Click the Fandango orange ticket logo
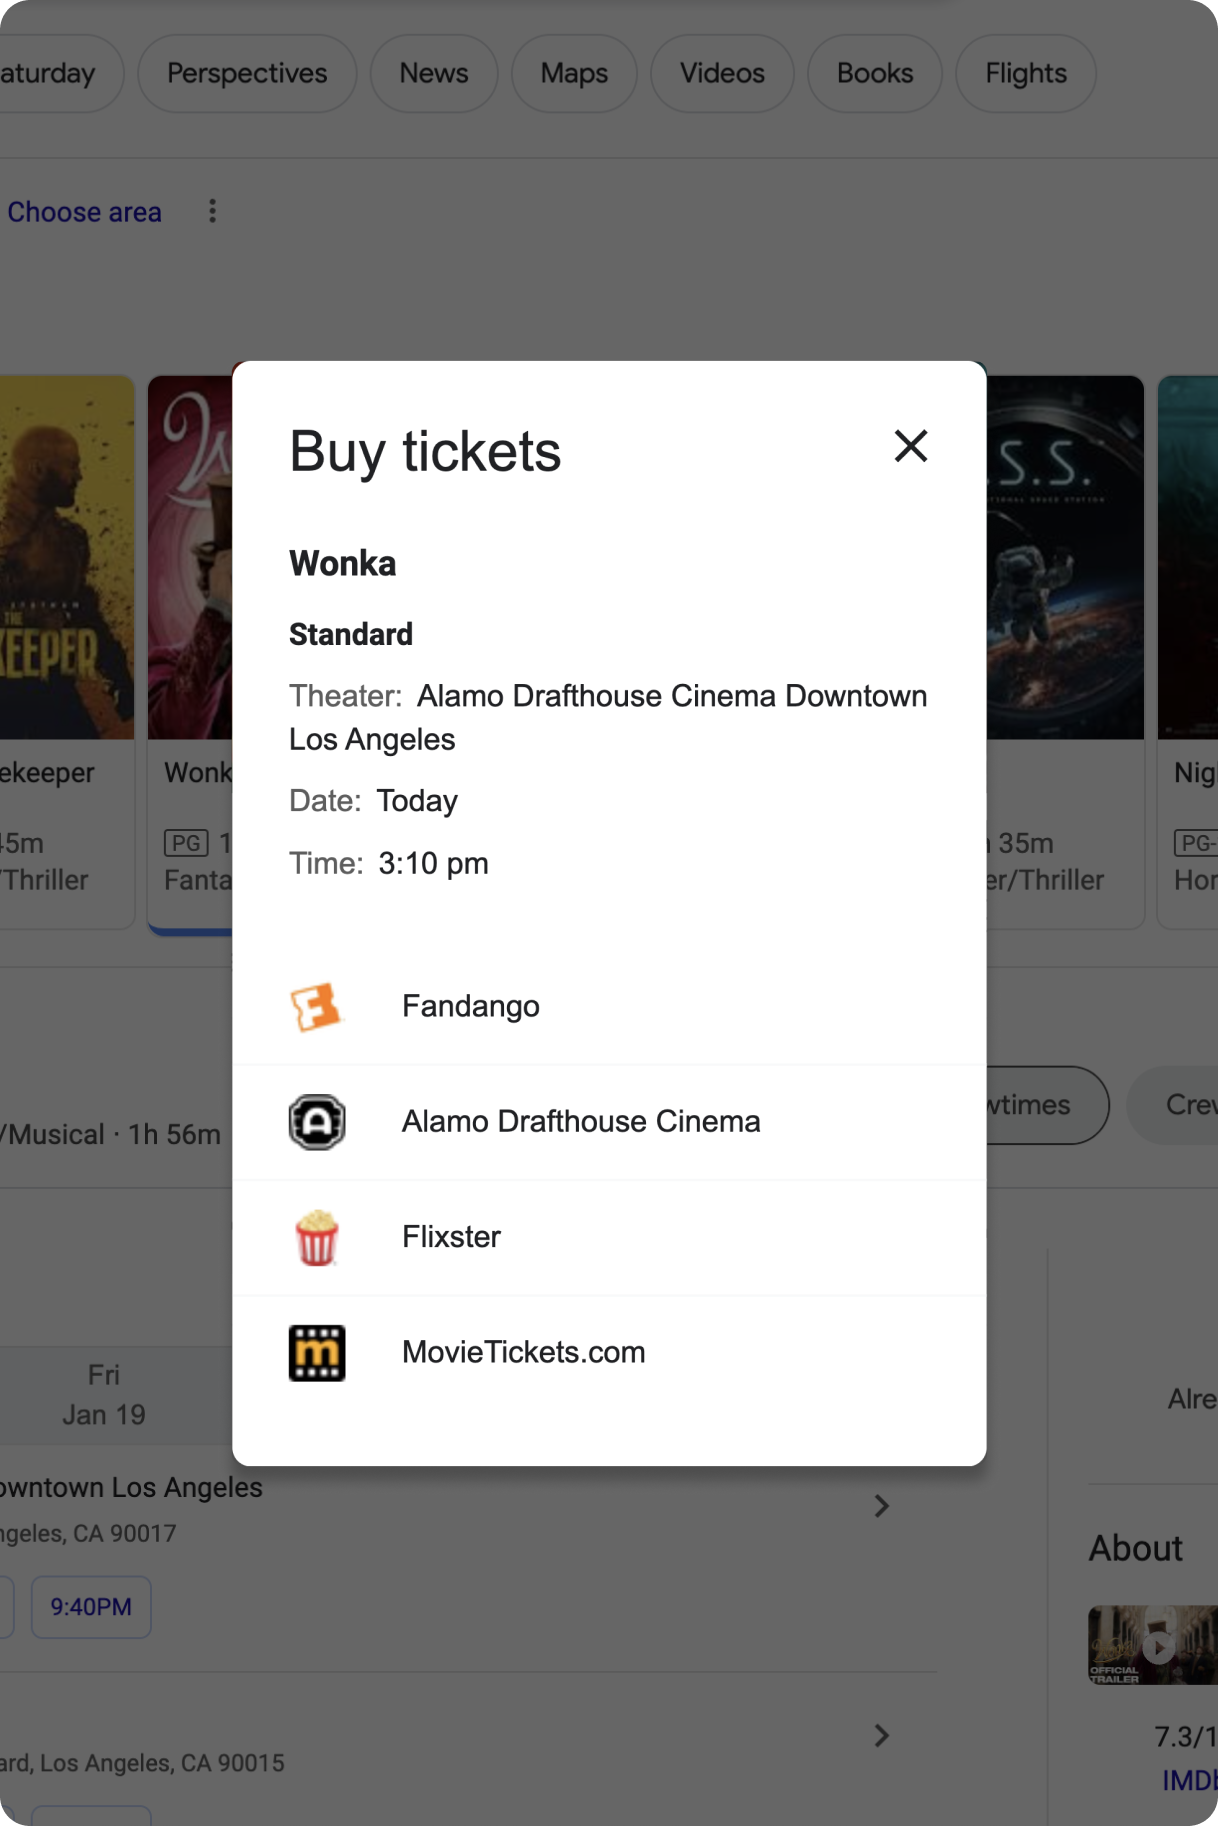 point(317,1007)
